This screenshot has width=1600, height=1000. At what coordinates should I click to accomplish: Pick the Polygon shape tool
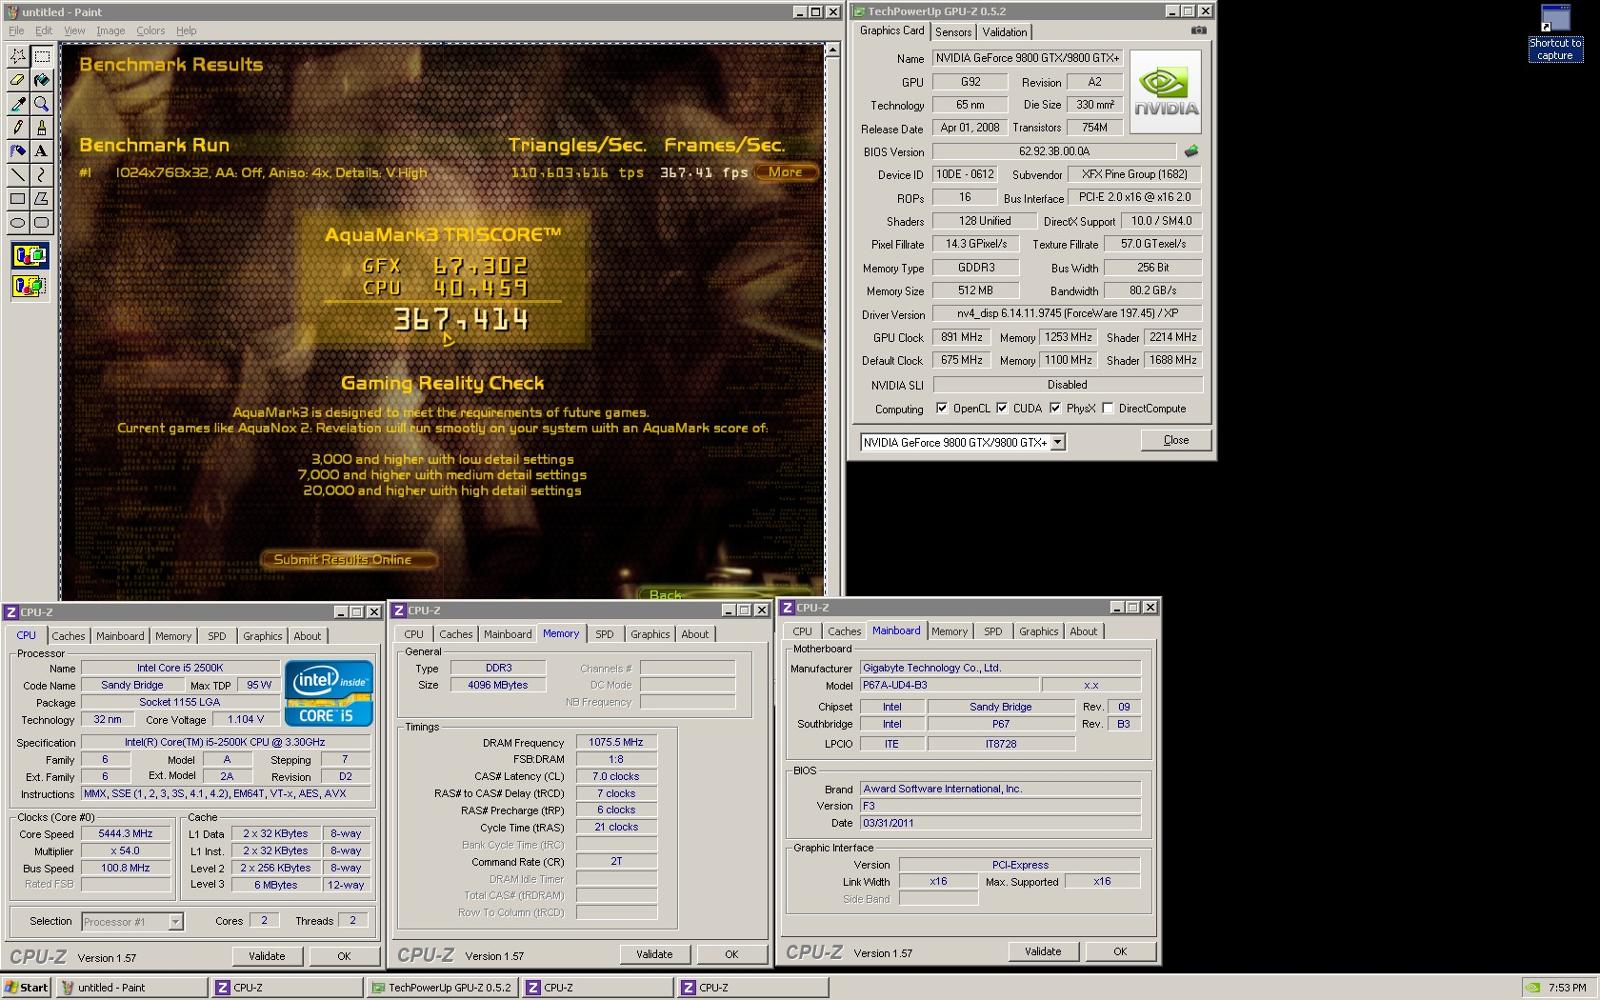[41, 199]
